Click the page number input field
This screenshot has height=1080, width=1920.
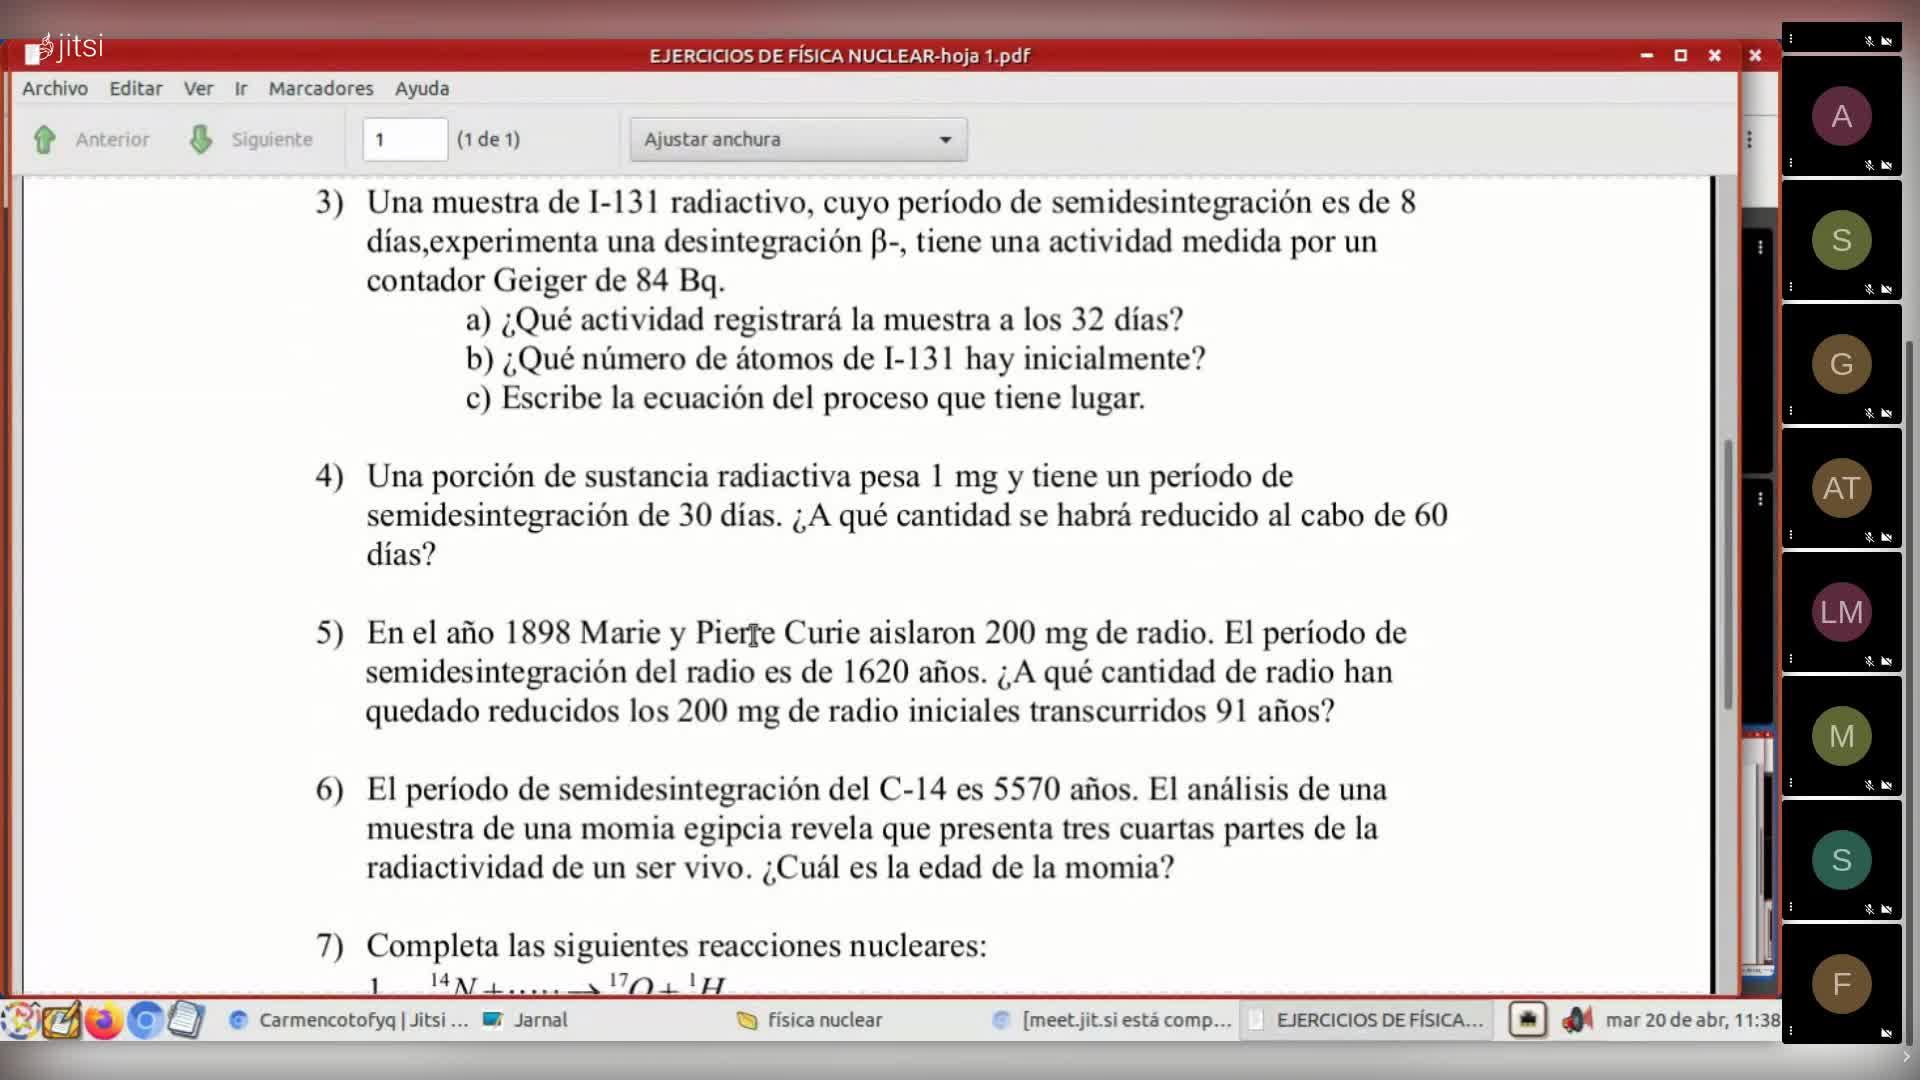[x=405, y=140]
